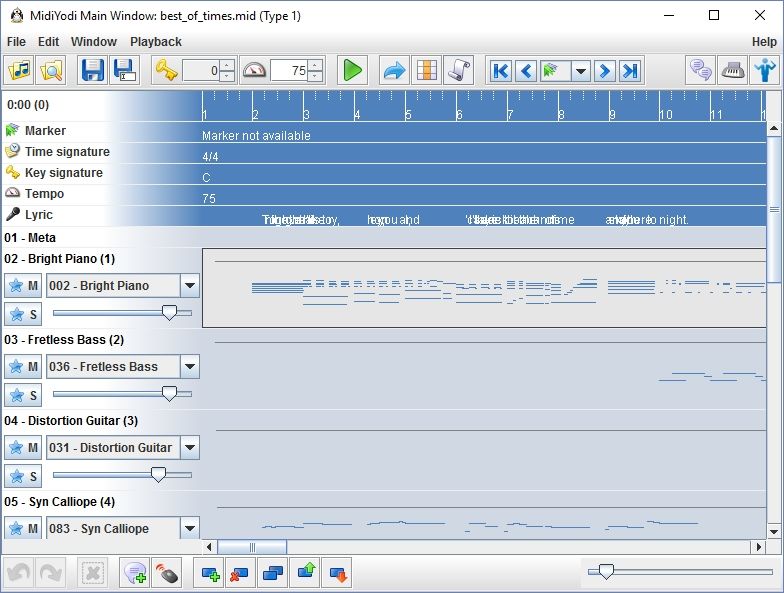Image resolution: width=784 pixels, height=593 pixels.
Task: Move track down with orange arrow
Action: click(x=336, y=572)
